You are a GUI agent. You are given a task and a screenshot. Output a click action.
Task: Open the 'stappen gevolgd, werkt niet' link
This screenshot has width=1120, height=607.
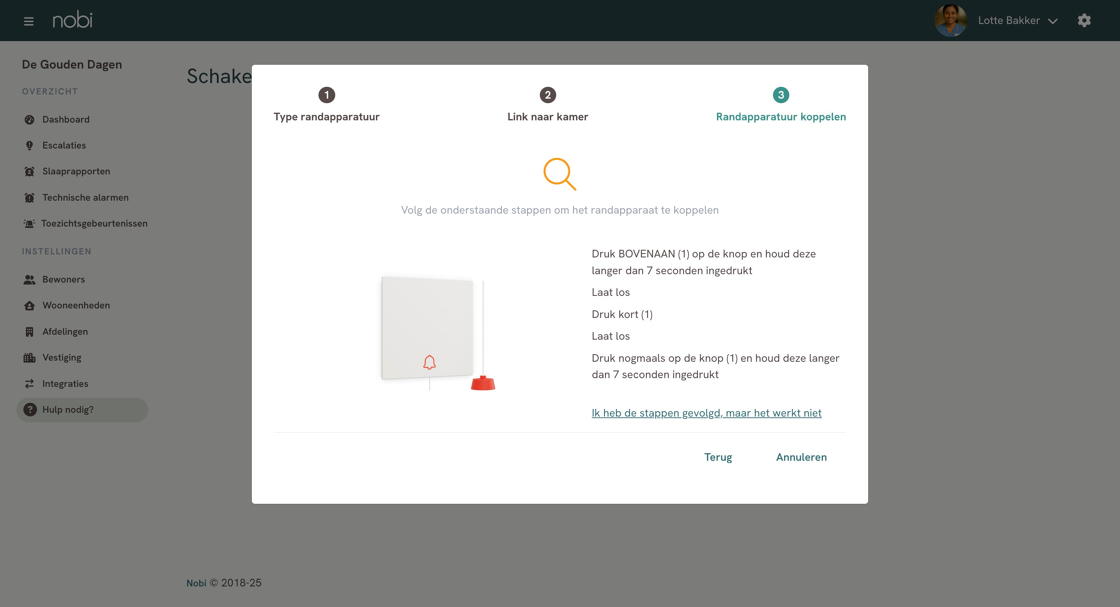point(706,413)
